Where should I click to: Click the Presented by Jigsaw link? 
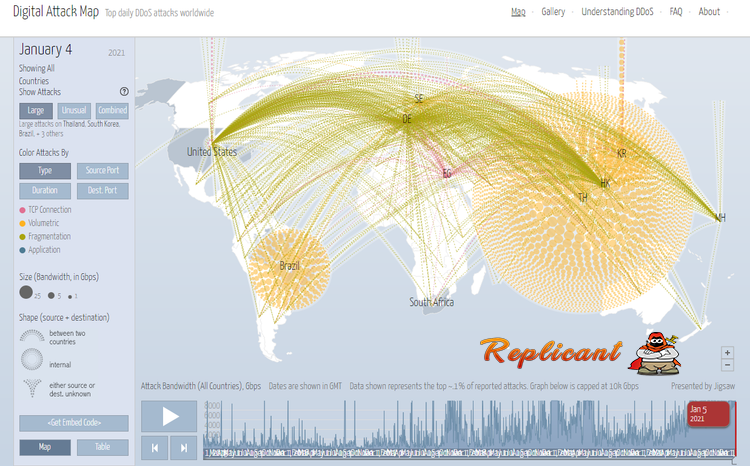click(x=703, y=386)
